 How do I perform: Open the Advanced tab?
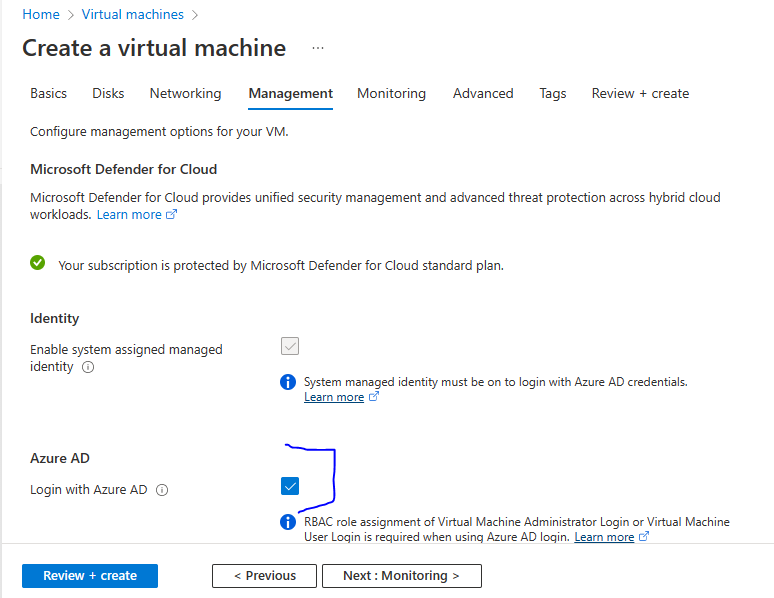(483, 93)
